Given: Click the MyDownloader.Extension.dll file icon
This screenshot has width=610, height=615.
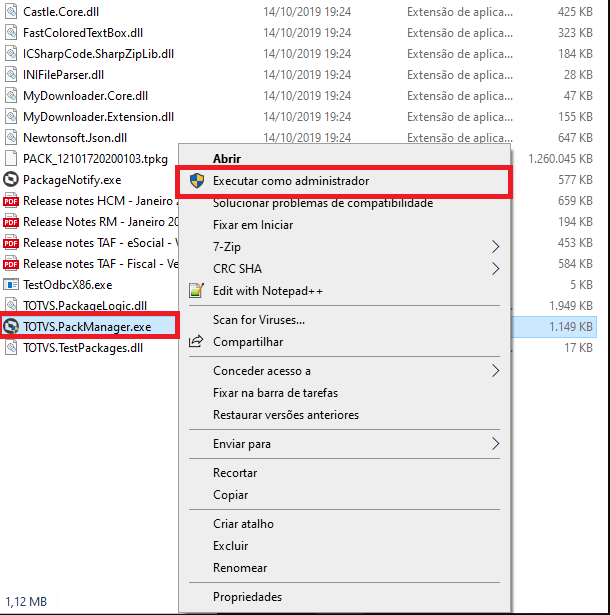Looking at the screenshot, I should click(x=11, y=116).
